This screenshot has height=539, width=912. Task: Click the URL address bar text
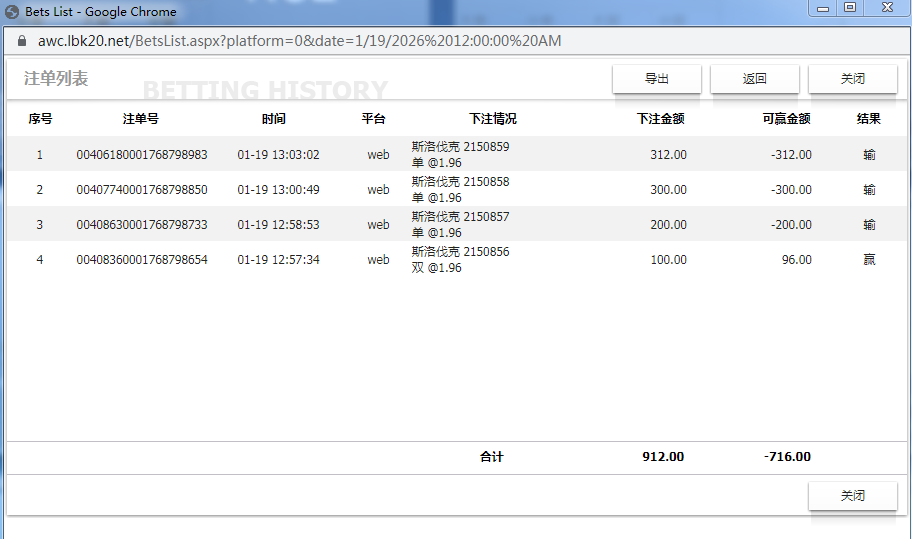coord(300,41)
